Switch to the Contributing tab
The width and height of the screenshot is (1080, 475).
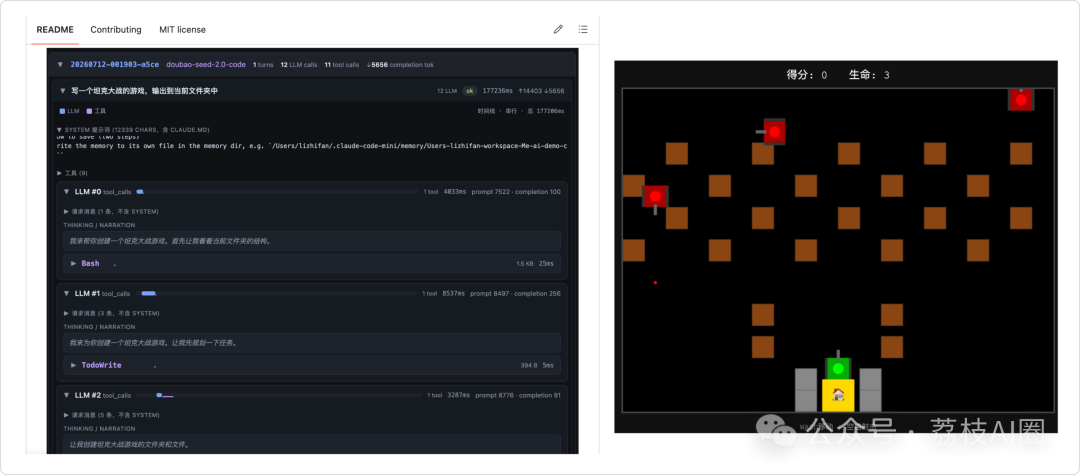tap(116, 30)
